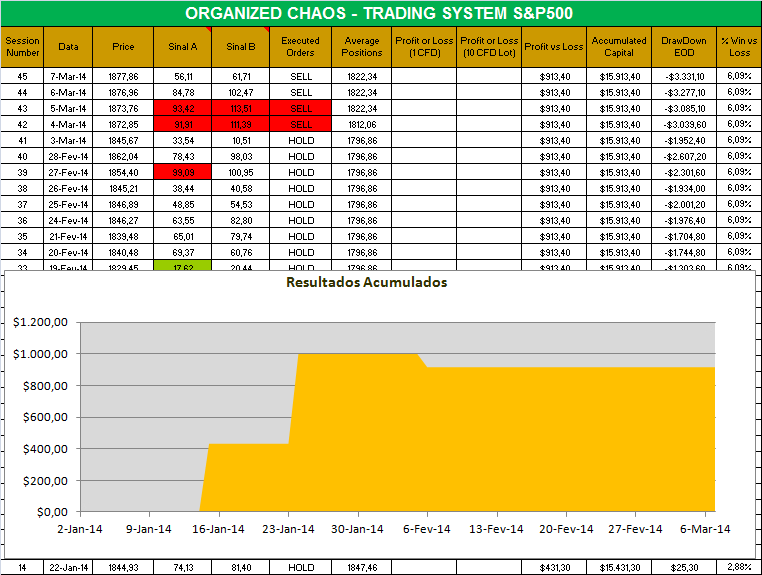Select the 'DrawDown EOD' header

(684, 47)
